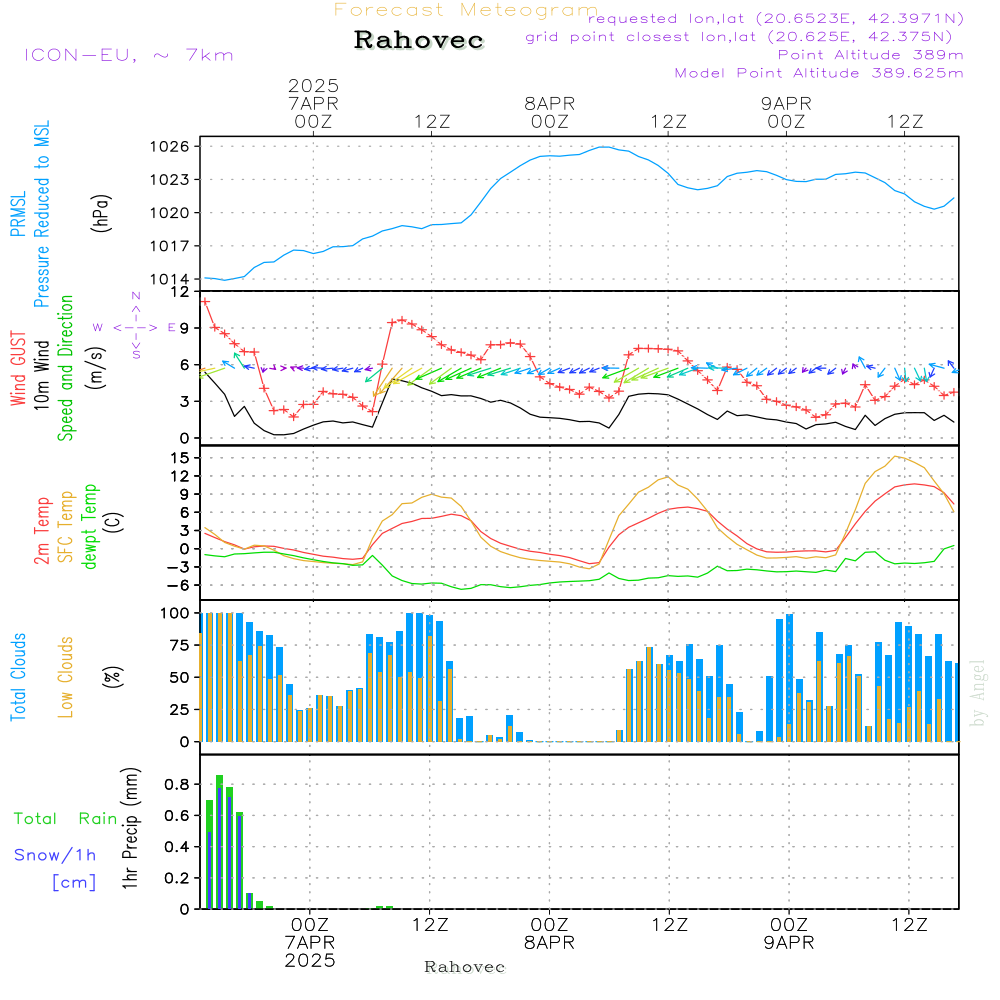Click the "2025" year label above the charts

coord(313,85)
